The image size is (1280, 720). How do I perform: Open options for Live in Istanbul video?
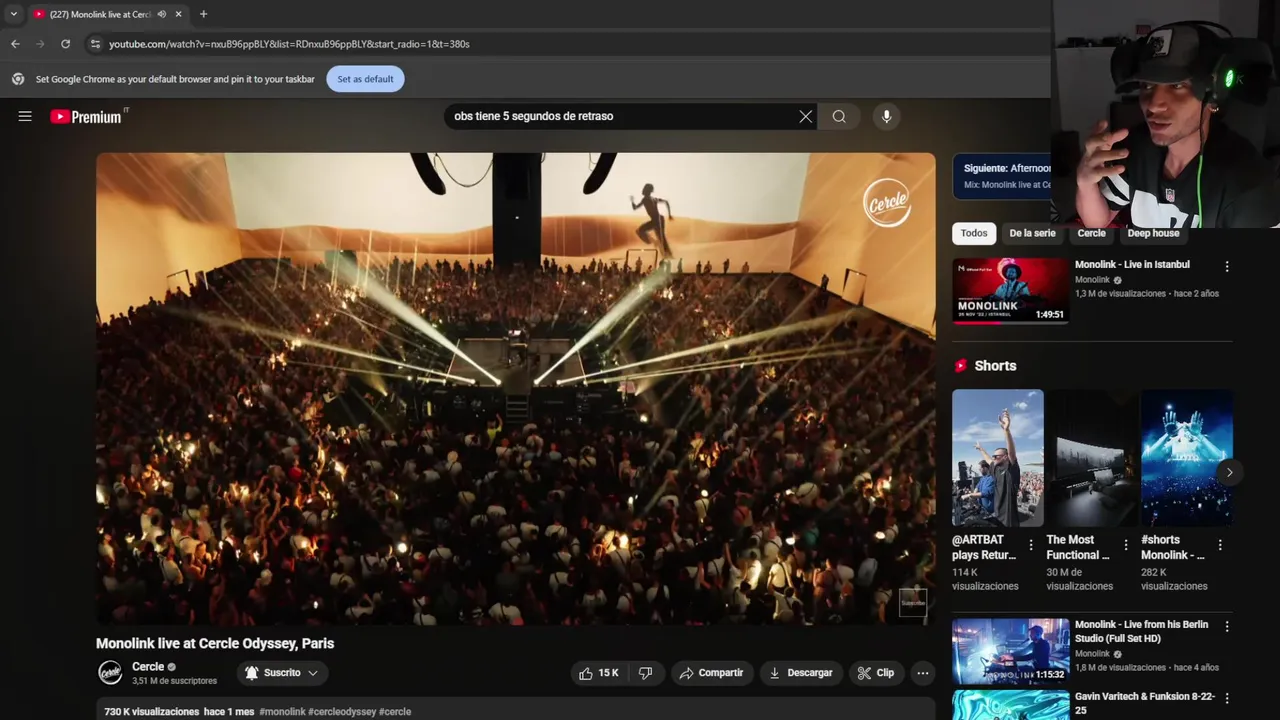click(1227, 267)
